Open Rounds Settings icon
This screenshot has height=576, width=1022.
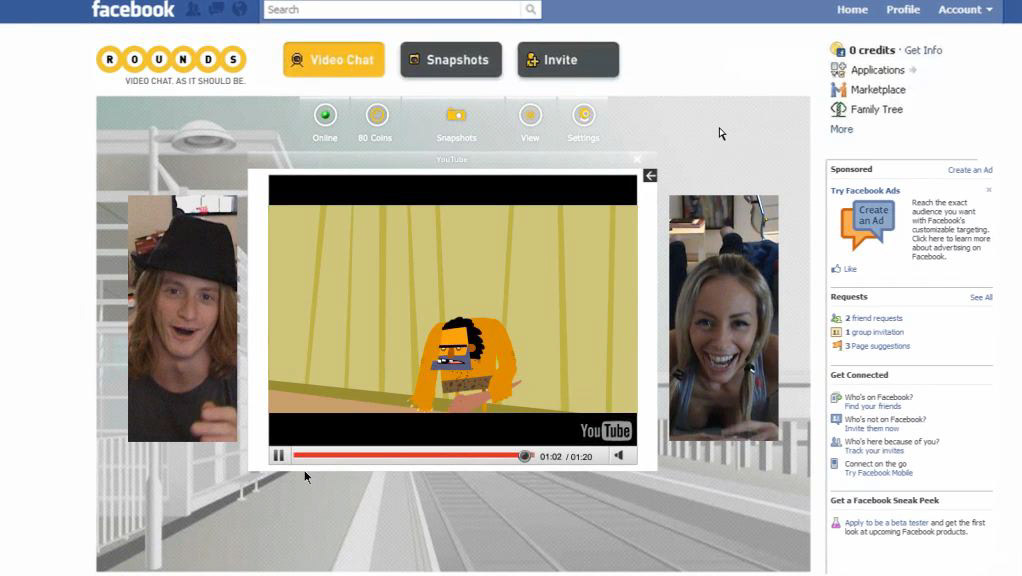pyautogui.click(x=583, y=115)
